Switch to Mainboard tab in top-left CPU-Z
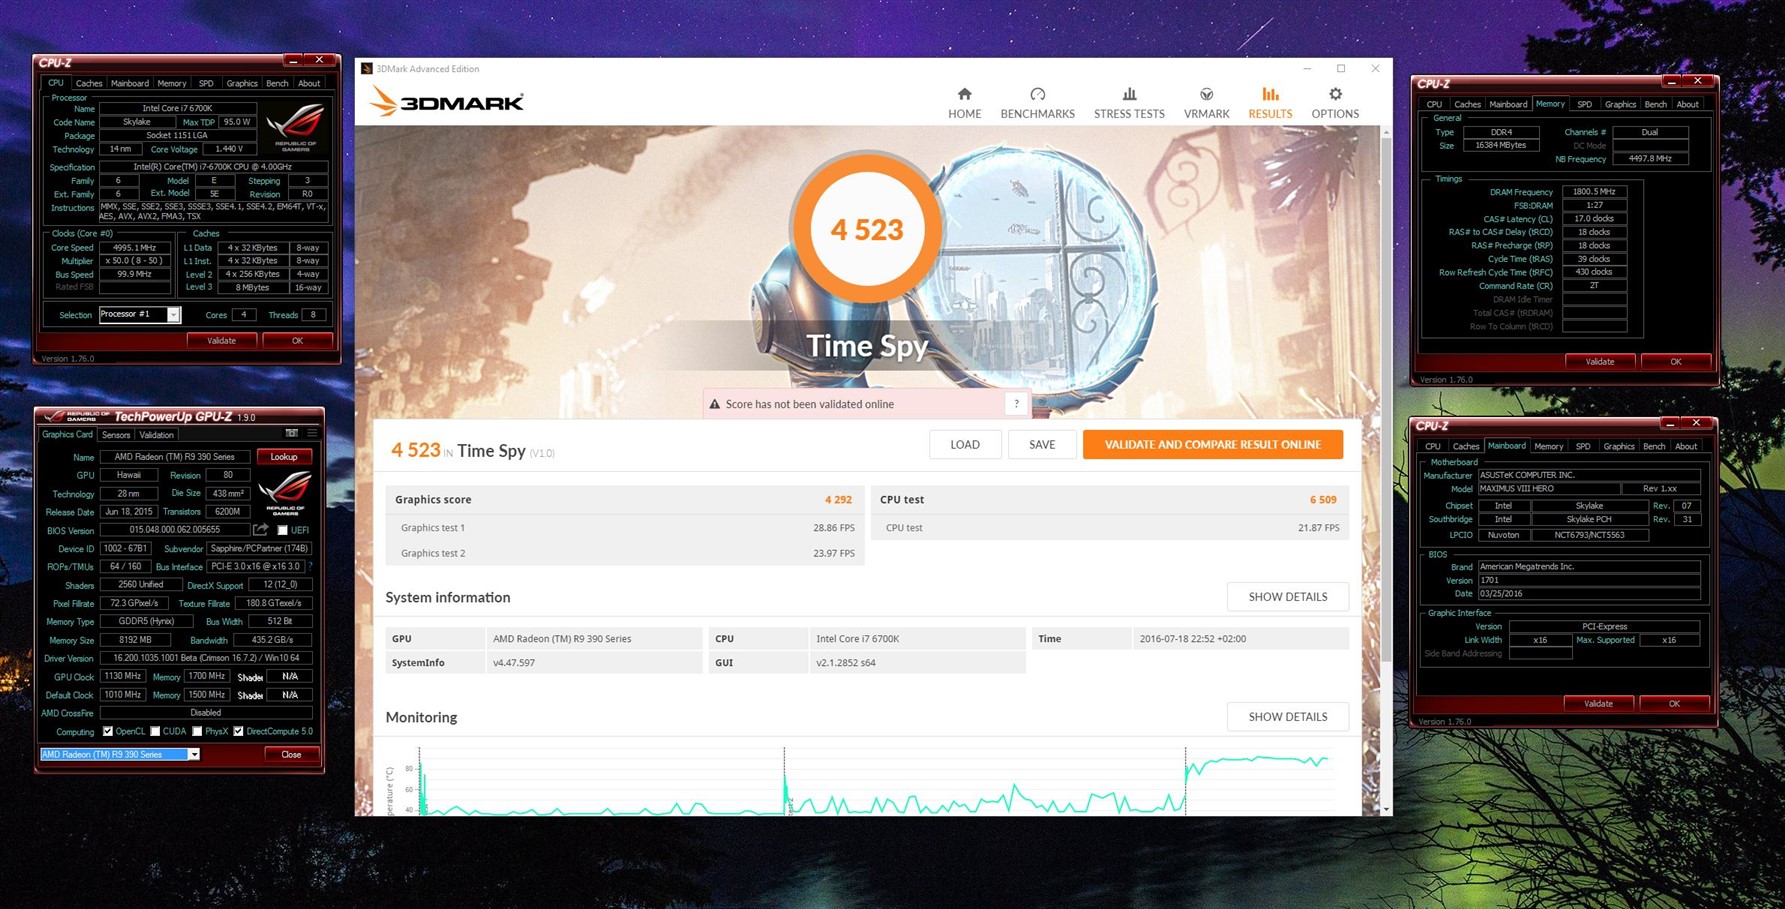Viewport: 1785px width, 909px height. click(130, 84)
